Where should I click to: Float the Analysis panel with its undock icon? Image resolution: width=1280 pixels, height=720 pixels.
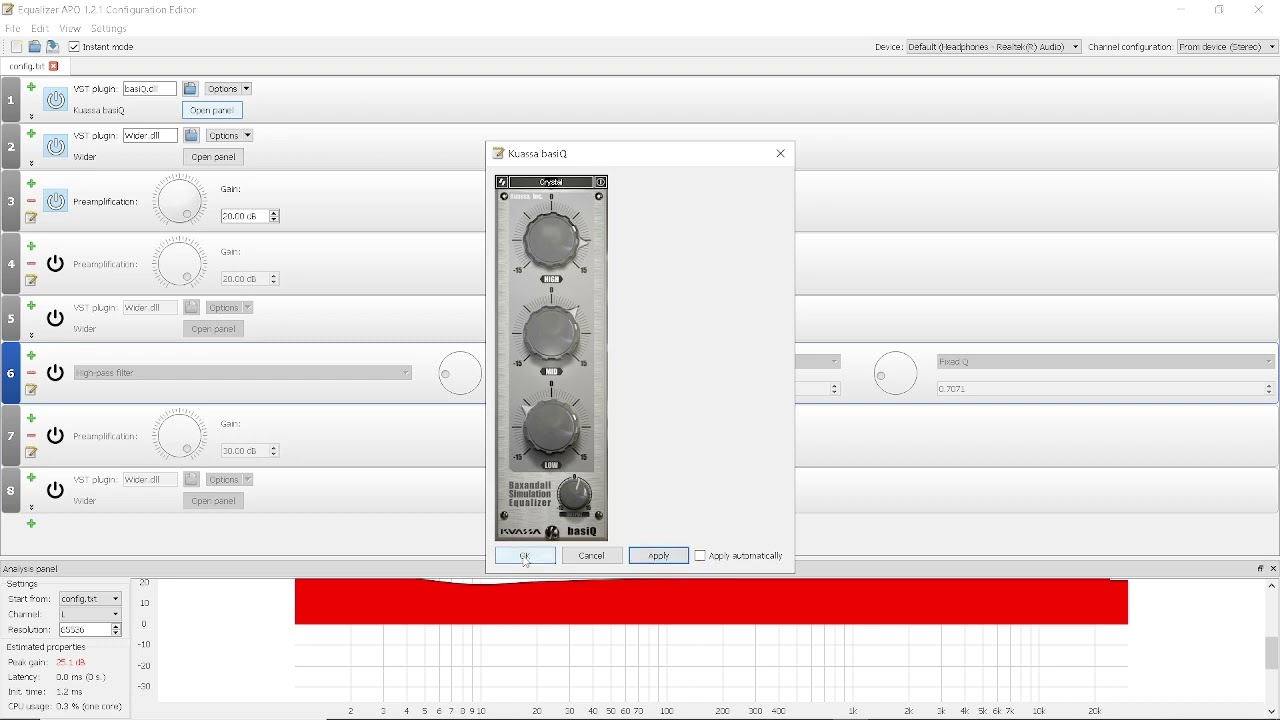click(1260, 568)
